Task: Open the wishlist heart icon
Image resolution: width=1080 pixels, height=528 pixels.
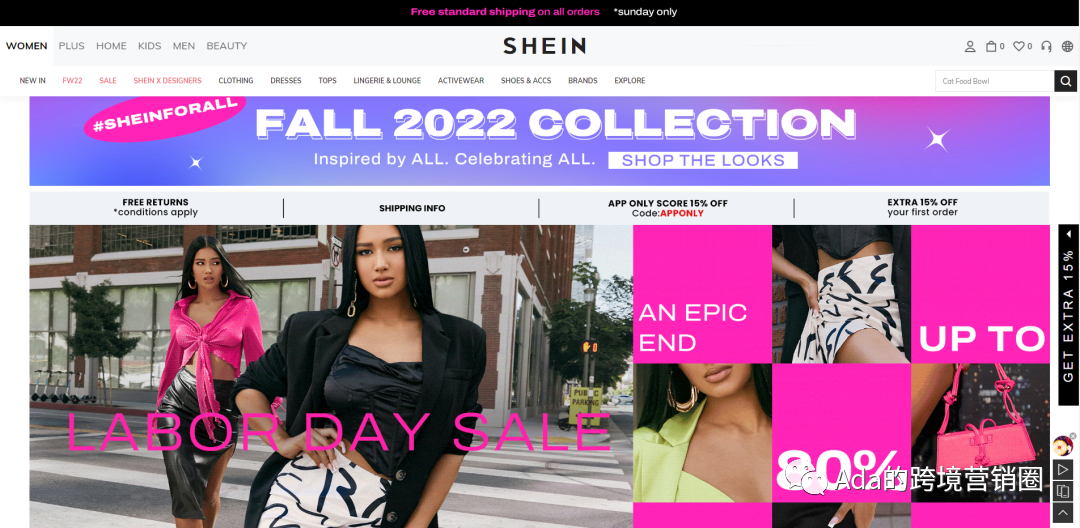Action: click(1019, 46)
